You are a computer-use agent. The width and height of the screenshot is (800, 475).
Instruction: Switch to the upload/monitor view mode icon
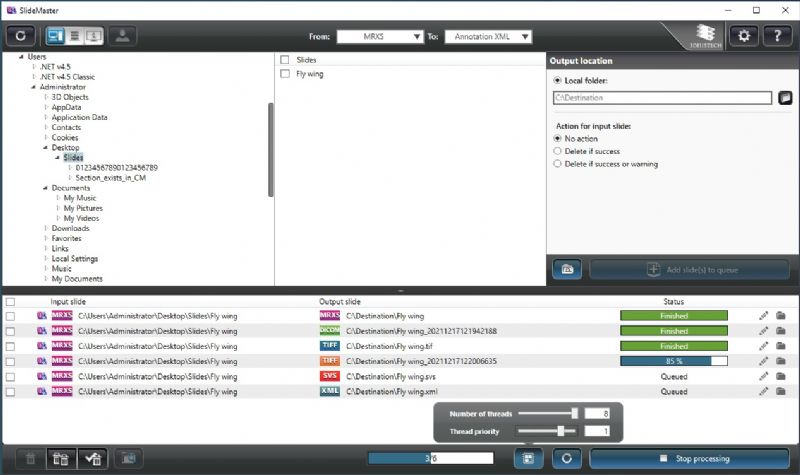pyautogui.click(x=94, y=36)
